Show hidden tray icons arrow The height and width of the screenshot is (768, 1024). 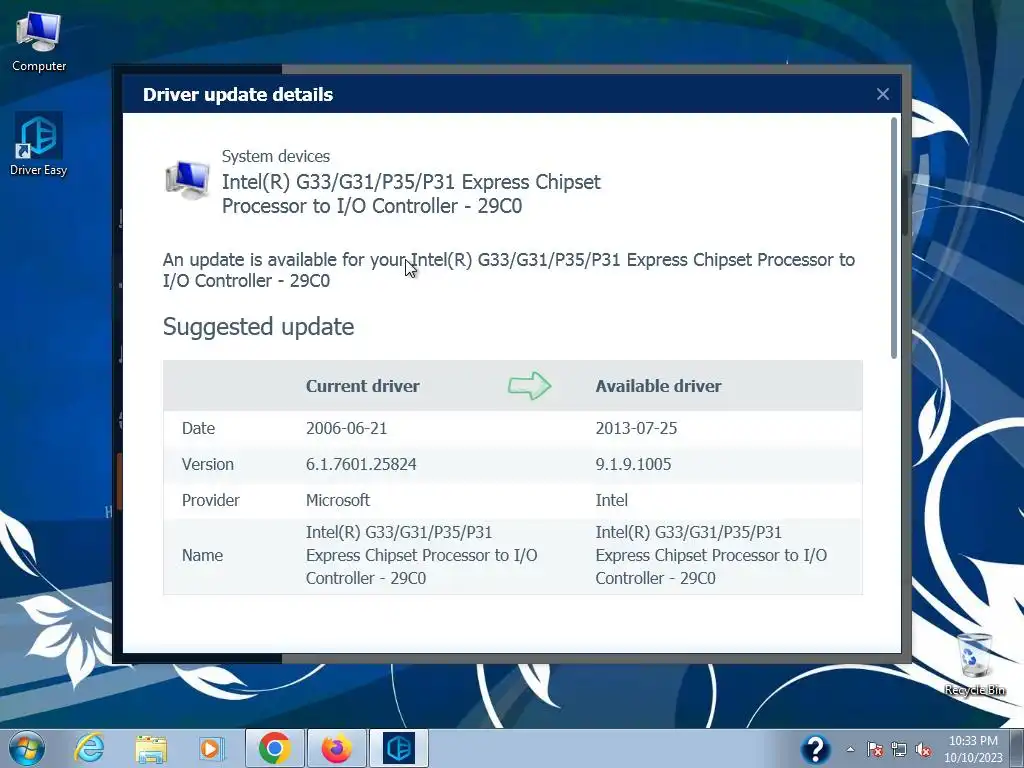(850, 749)
